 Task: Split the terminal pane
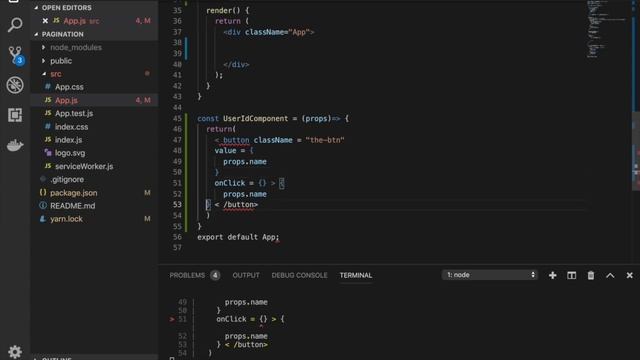tap(571, 276)
